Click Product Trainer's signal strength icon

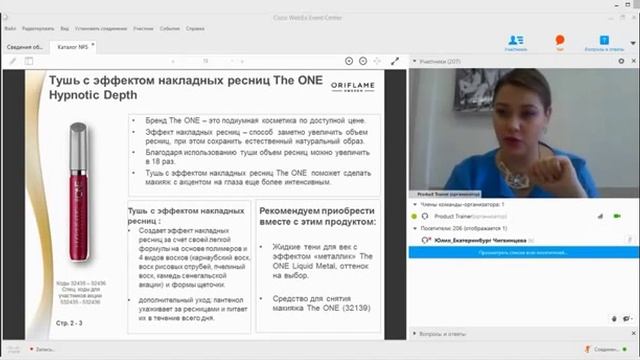coord(600,216)
